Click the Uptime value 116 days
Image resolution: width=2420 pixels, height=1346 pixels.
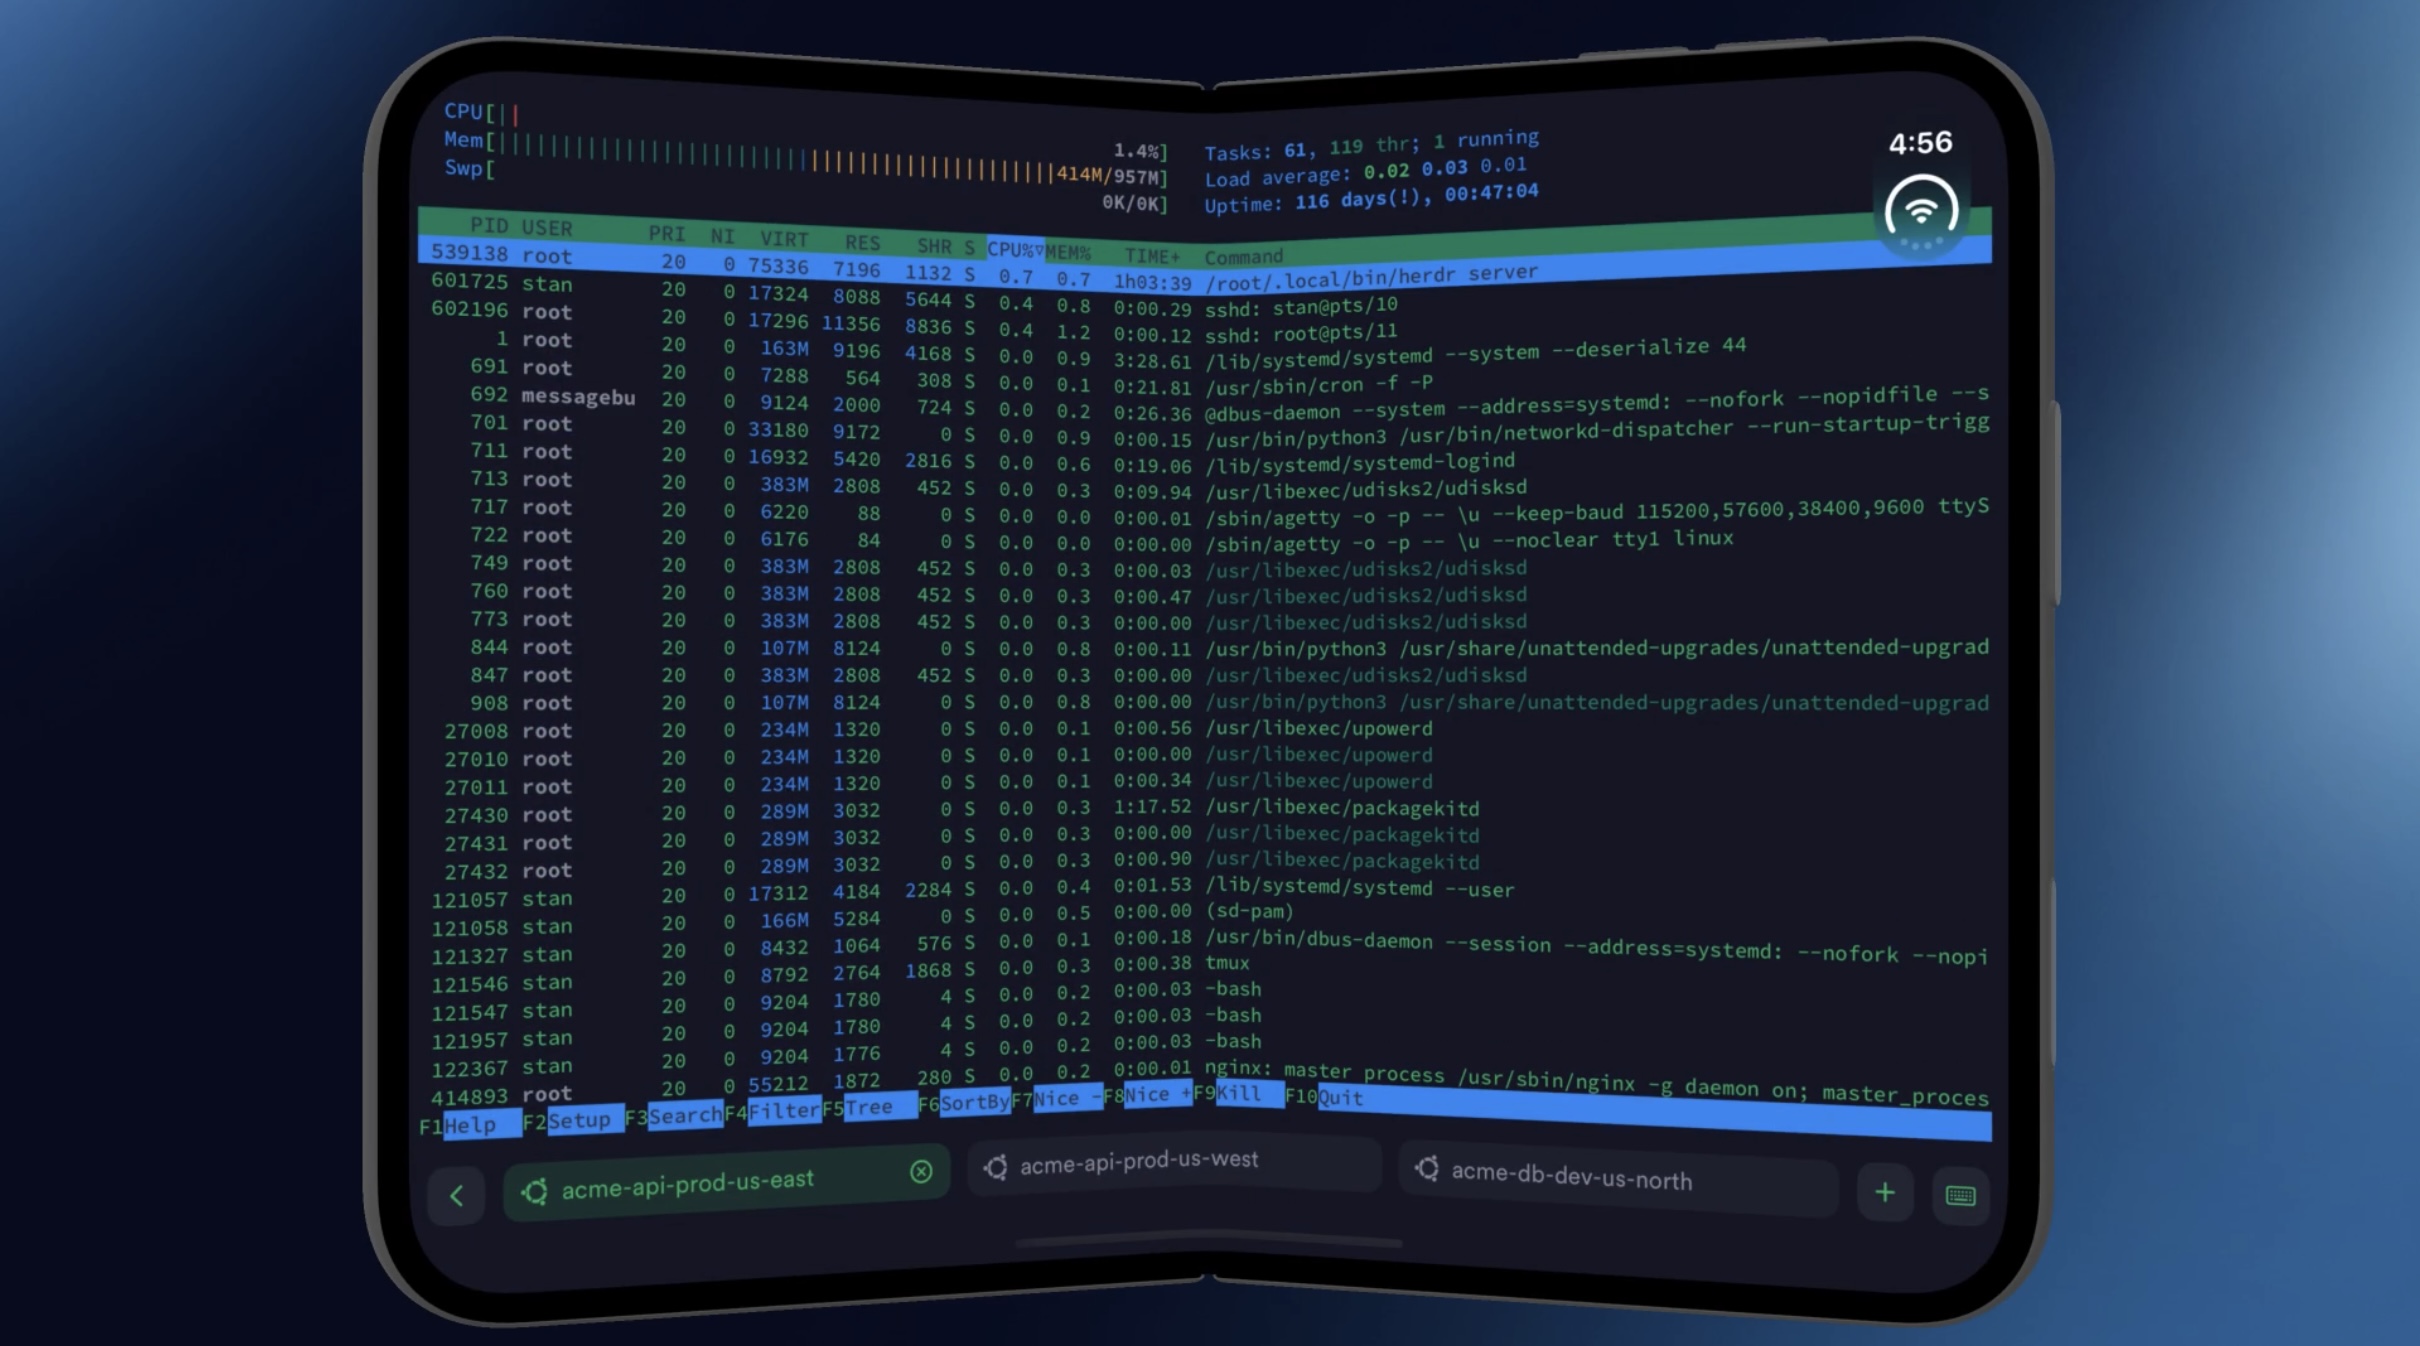pyautogui.click(x=1364, y=199)
